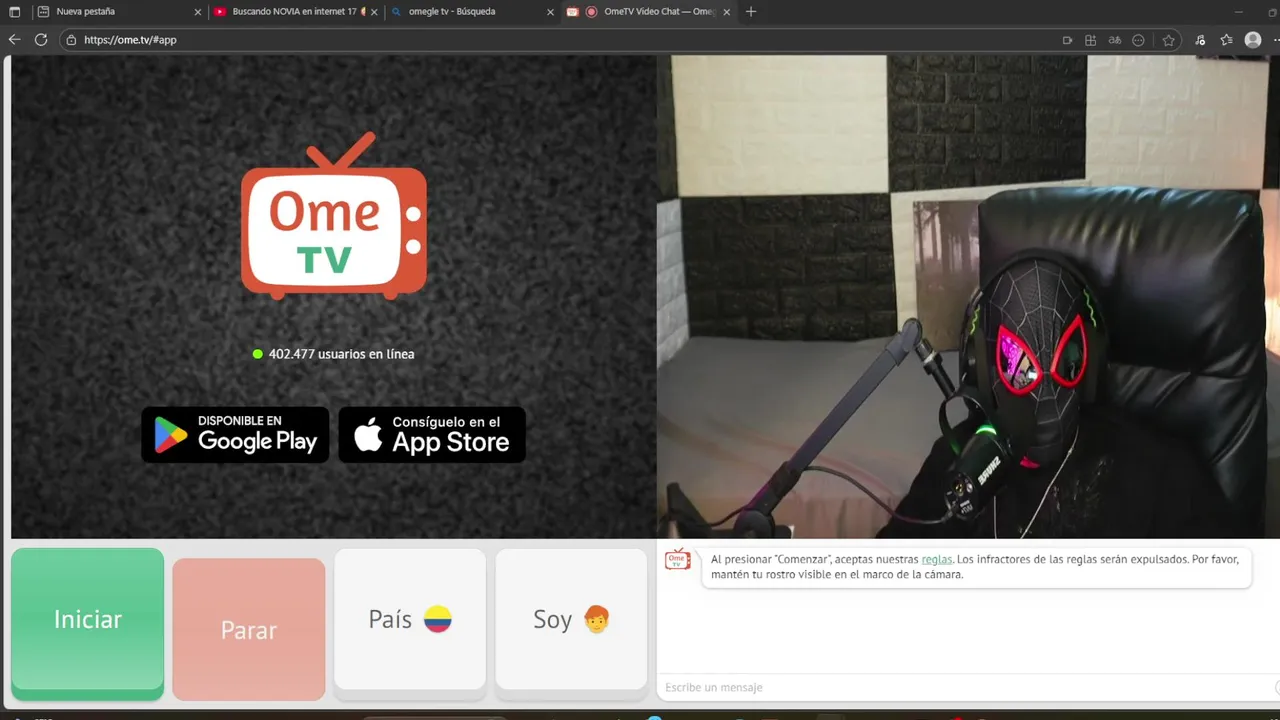Image resolution: width=1280 pixels, height=720 pixels.
Task: Close the OmeTV Video Chat tab
Action: point(726,12)
